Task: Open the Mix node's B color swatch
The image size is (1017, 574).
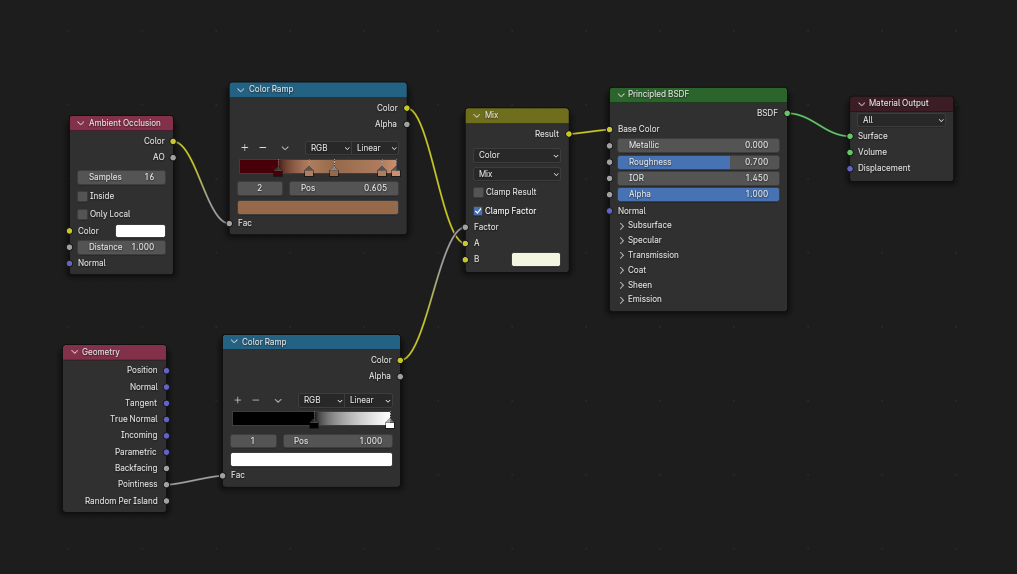Action: click(x=535, y=259)
